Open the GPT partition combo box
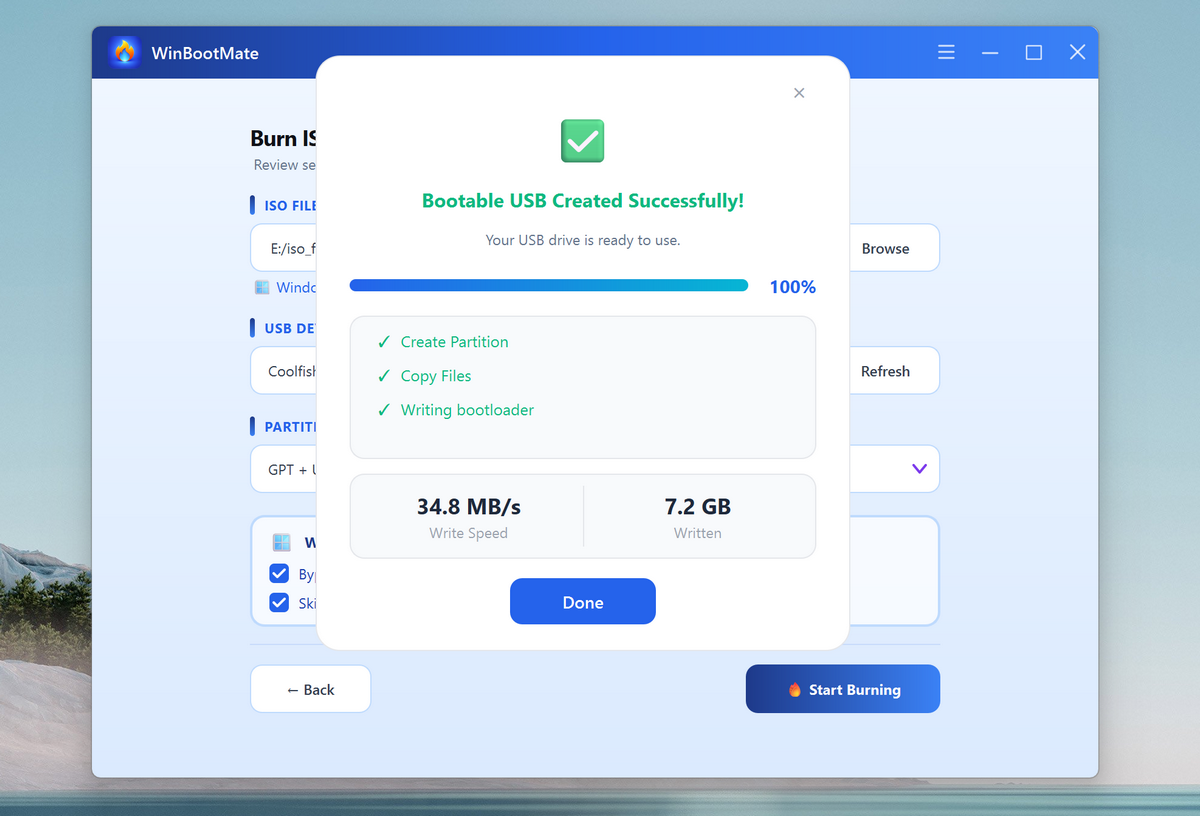This screenshot has height=816, width=1200. point(282,469)
